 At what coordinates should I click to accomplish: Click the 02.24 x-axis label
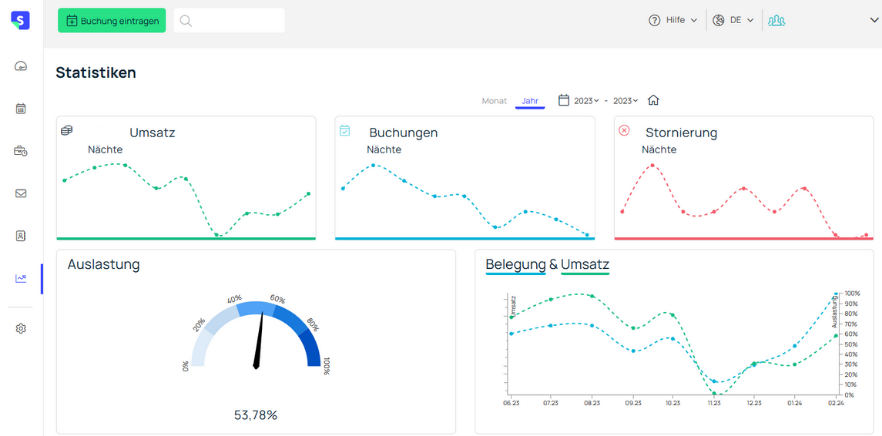point(836,403)
